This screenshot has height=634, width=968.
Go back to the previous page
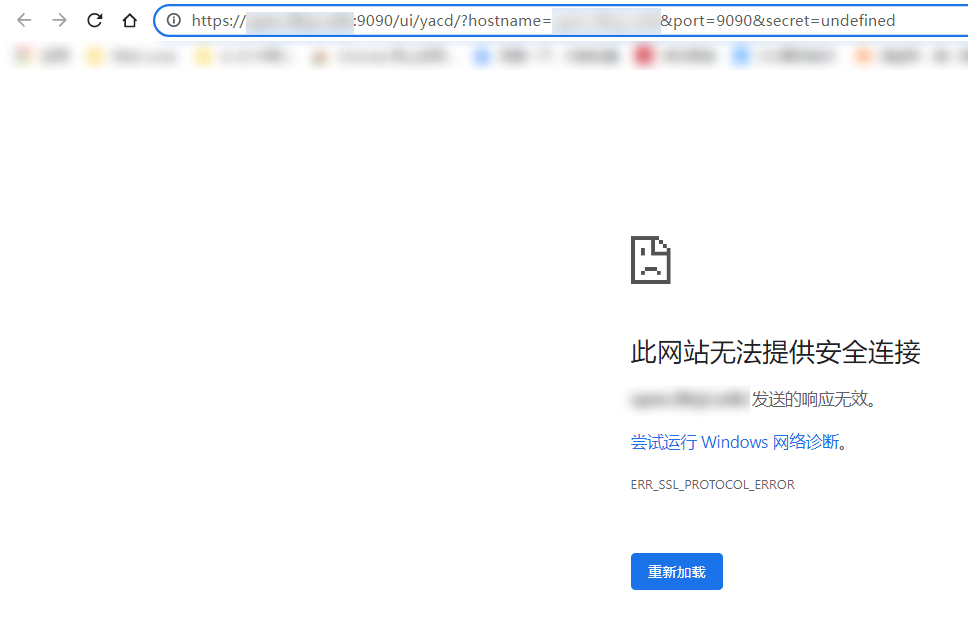click(x=24, y=19)
